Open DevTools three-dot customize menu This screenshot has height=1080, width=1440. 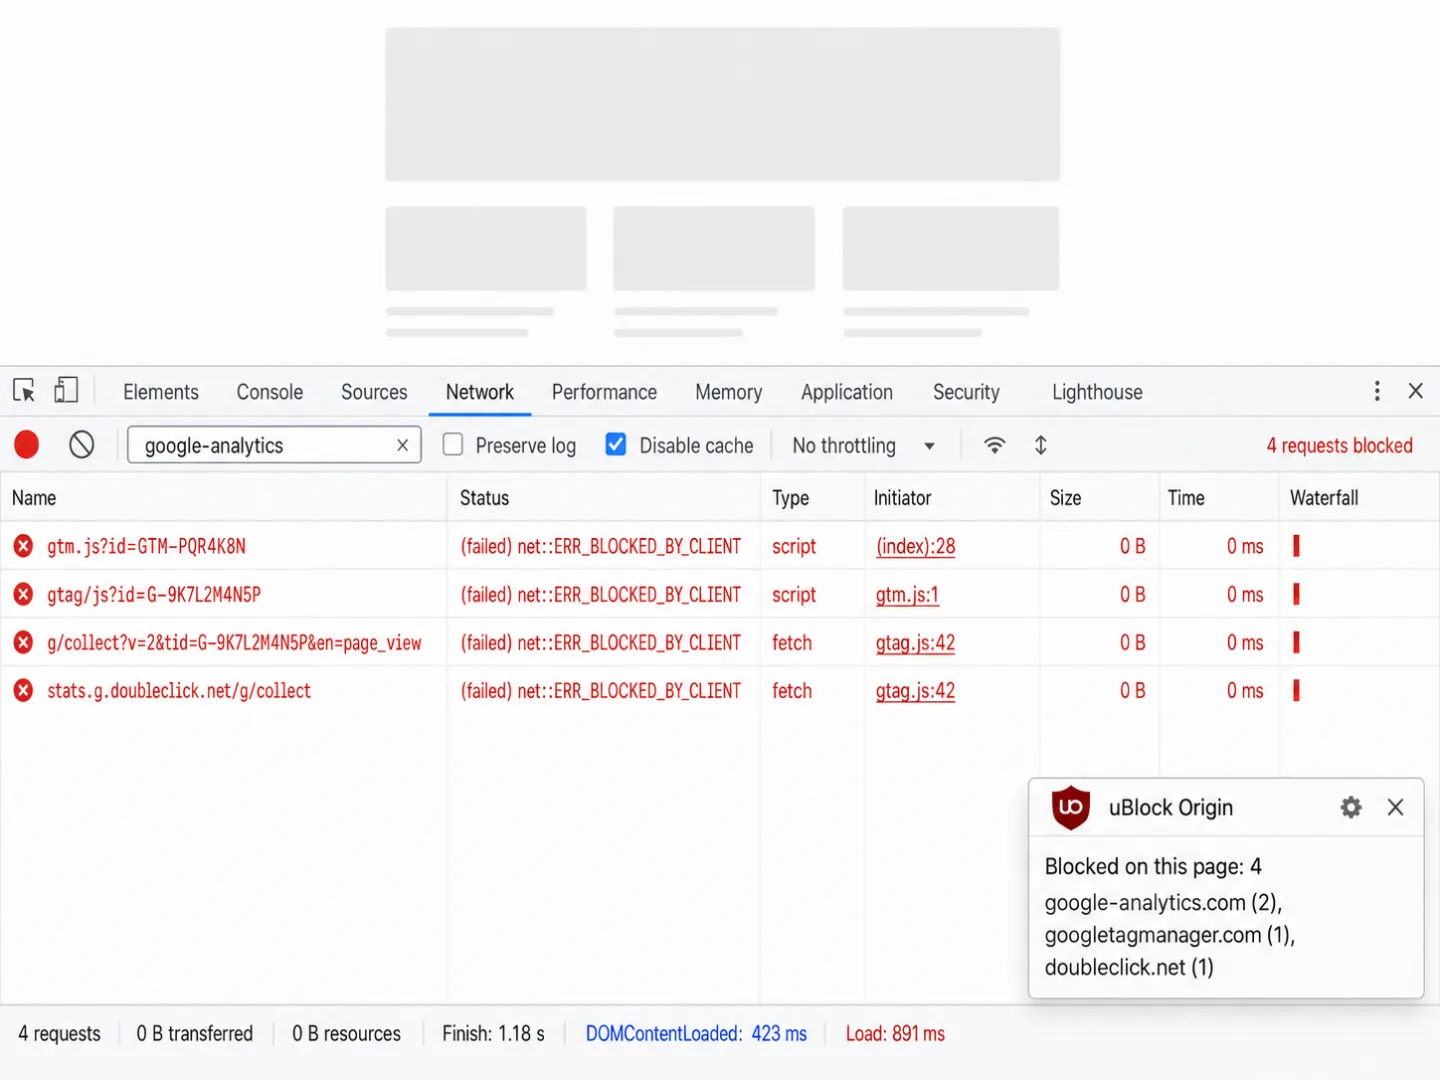(1377, 391)
